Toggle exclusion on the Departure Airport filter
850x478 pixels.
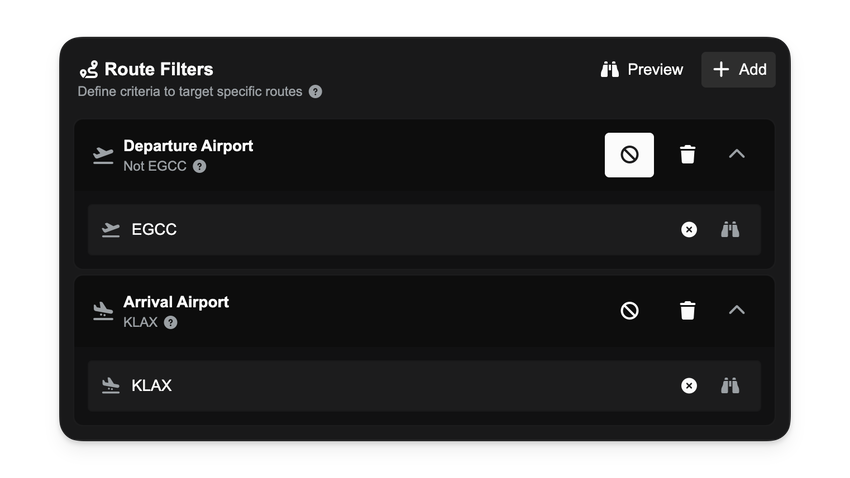[629, 155]
